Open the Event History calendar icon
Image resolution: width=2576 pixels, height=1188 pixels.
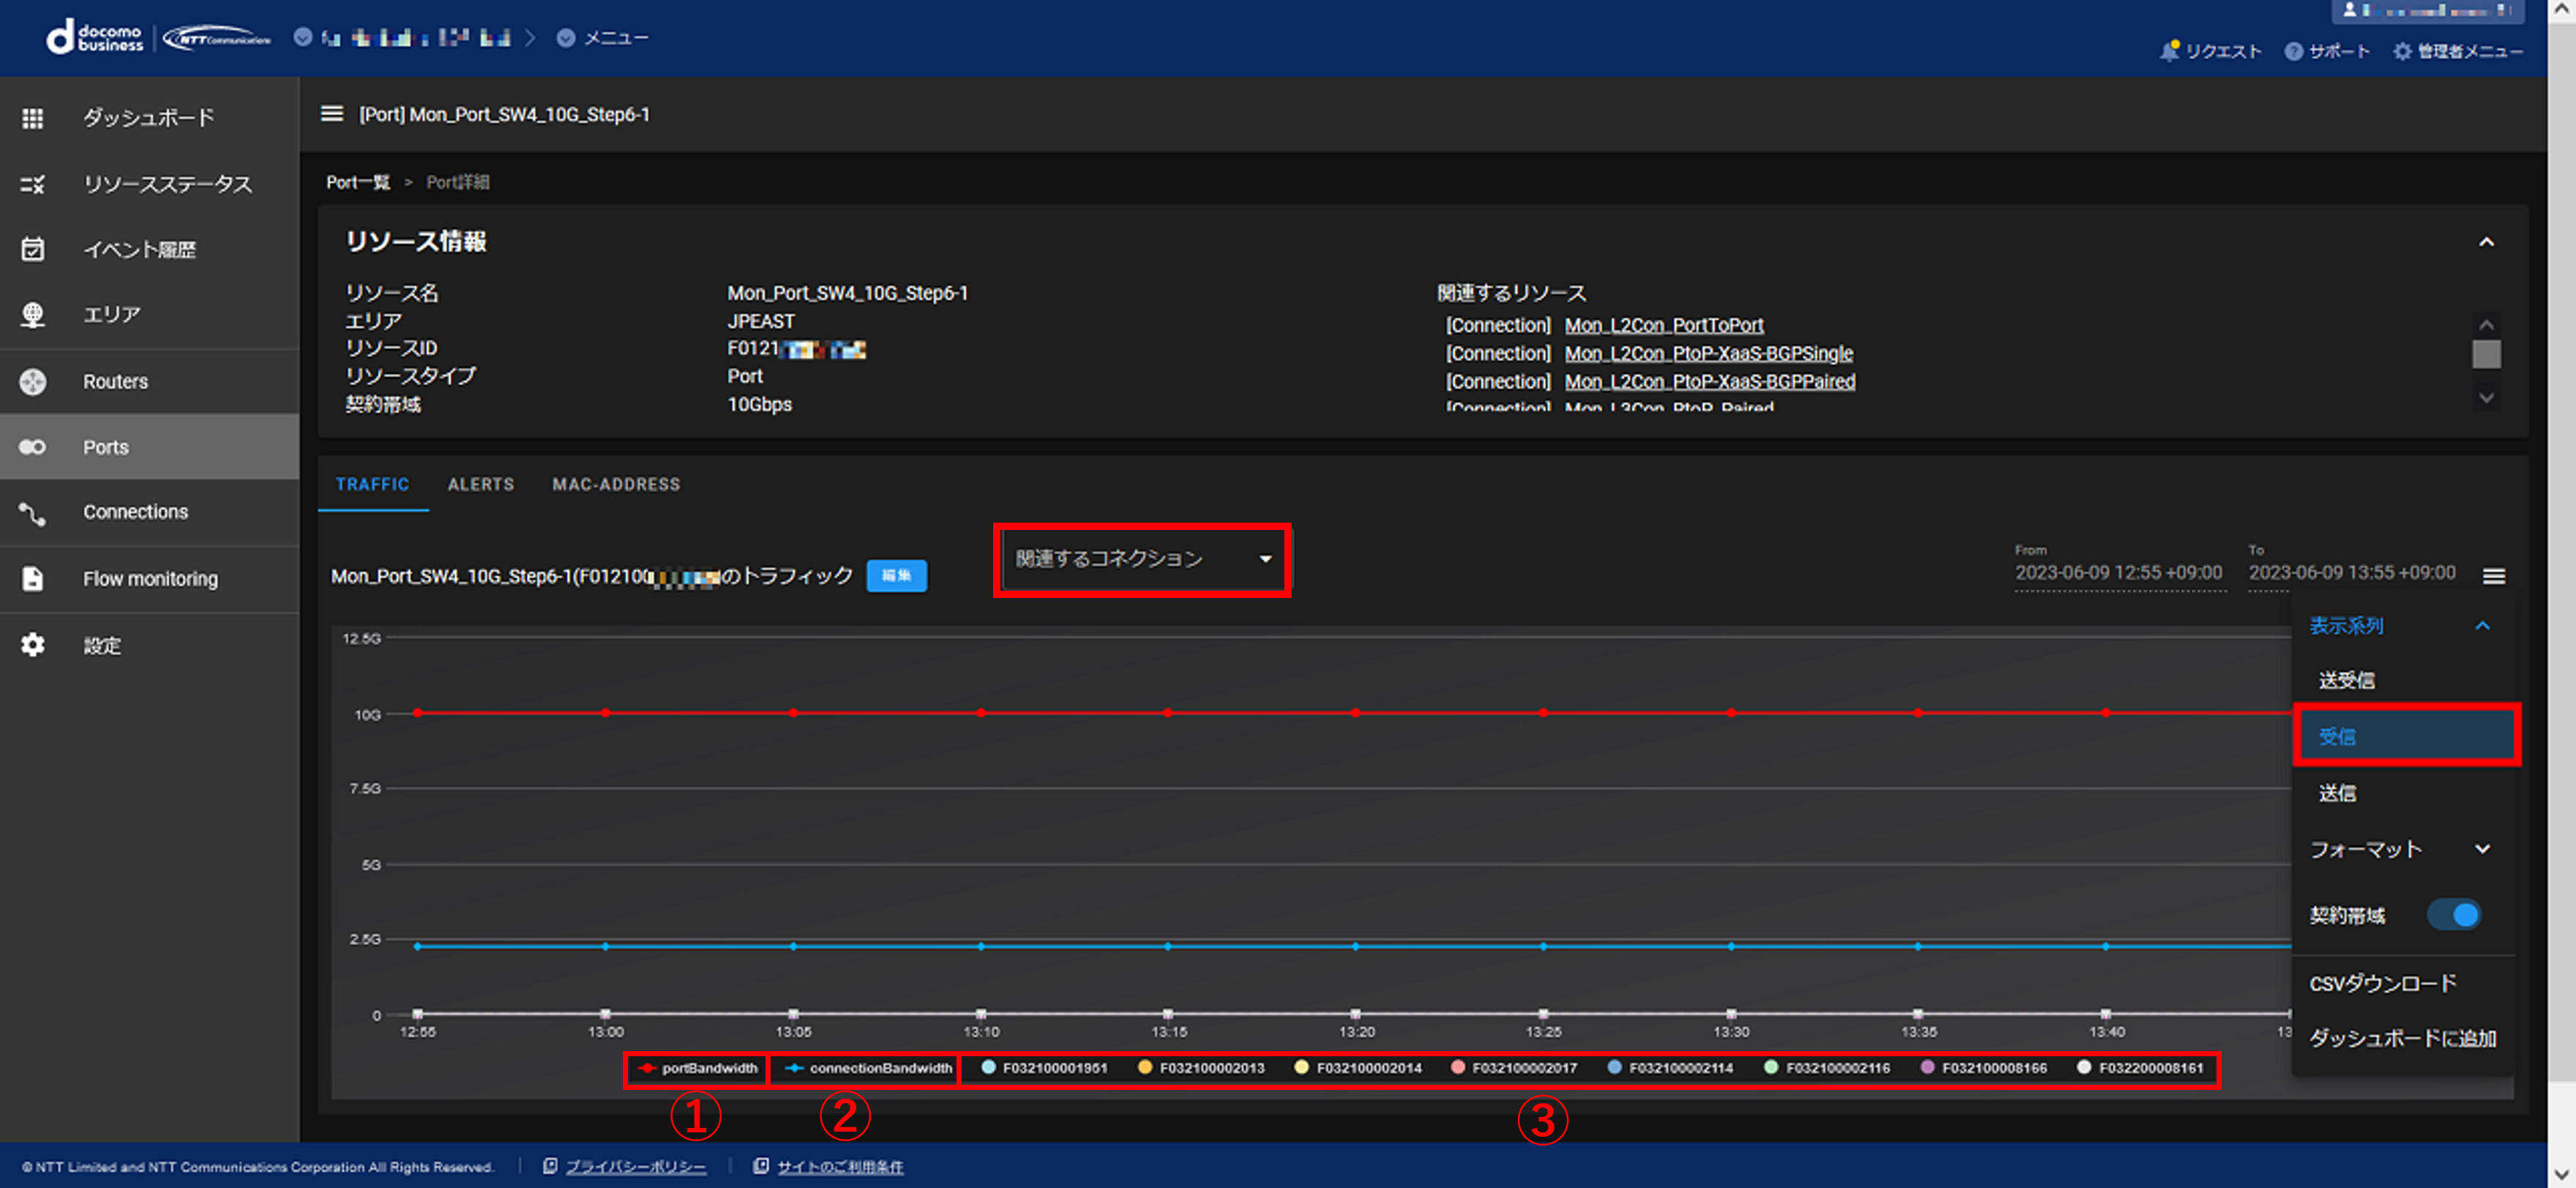point(33,249)
